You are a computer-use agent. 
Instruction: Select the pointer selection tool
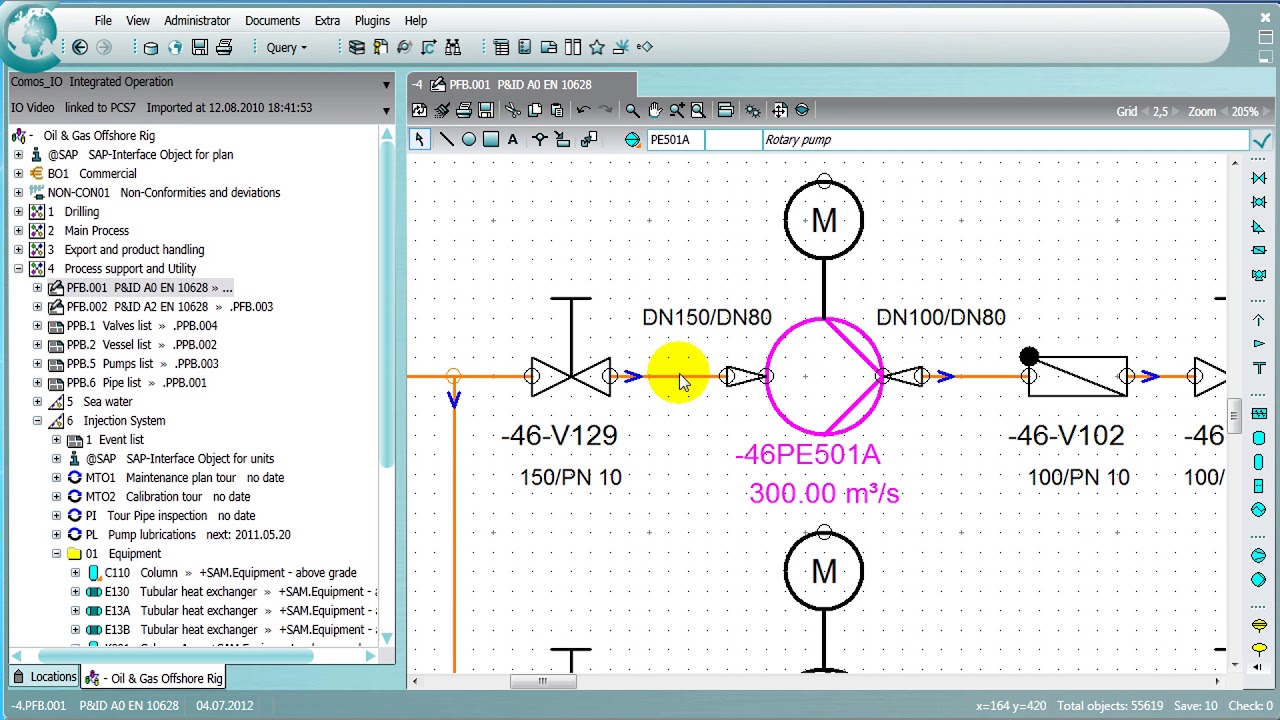[x=419, y=140]
